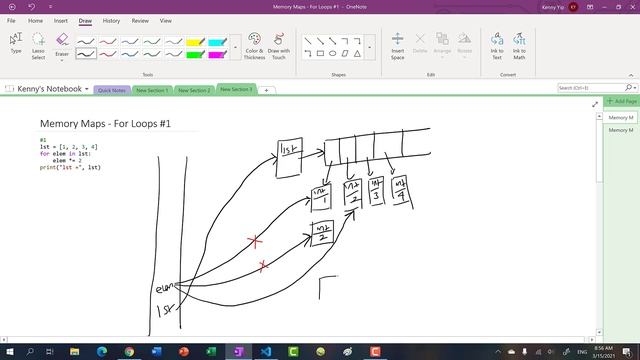640x360 pixels.
Task: Switch to the View tab
Action: point(166,21)
